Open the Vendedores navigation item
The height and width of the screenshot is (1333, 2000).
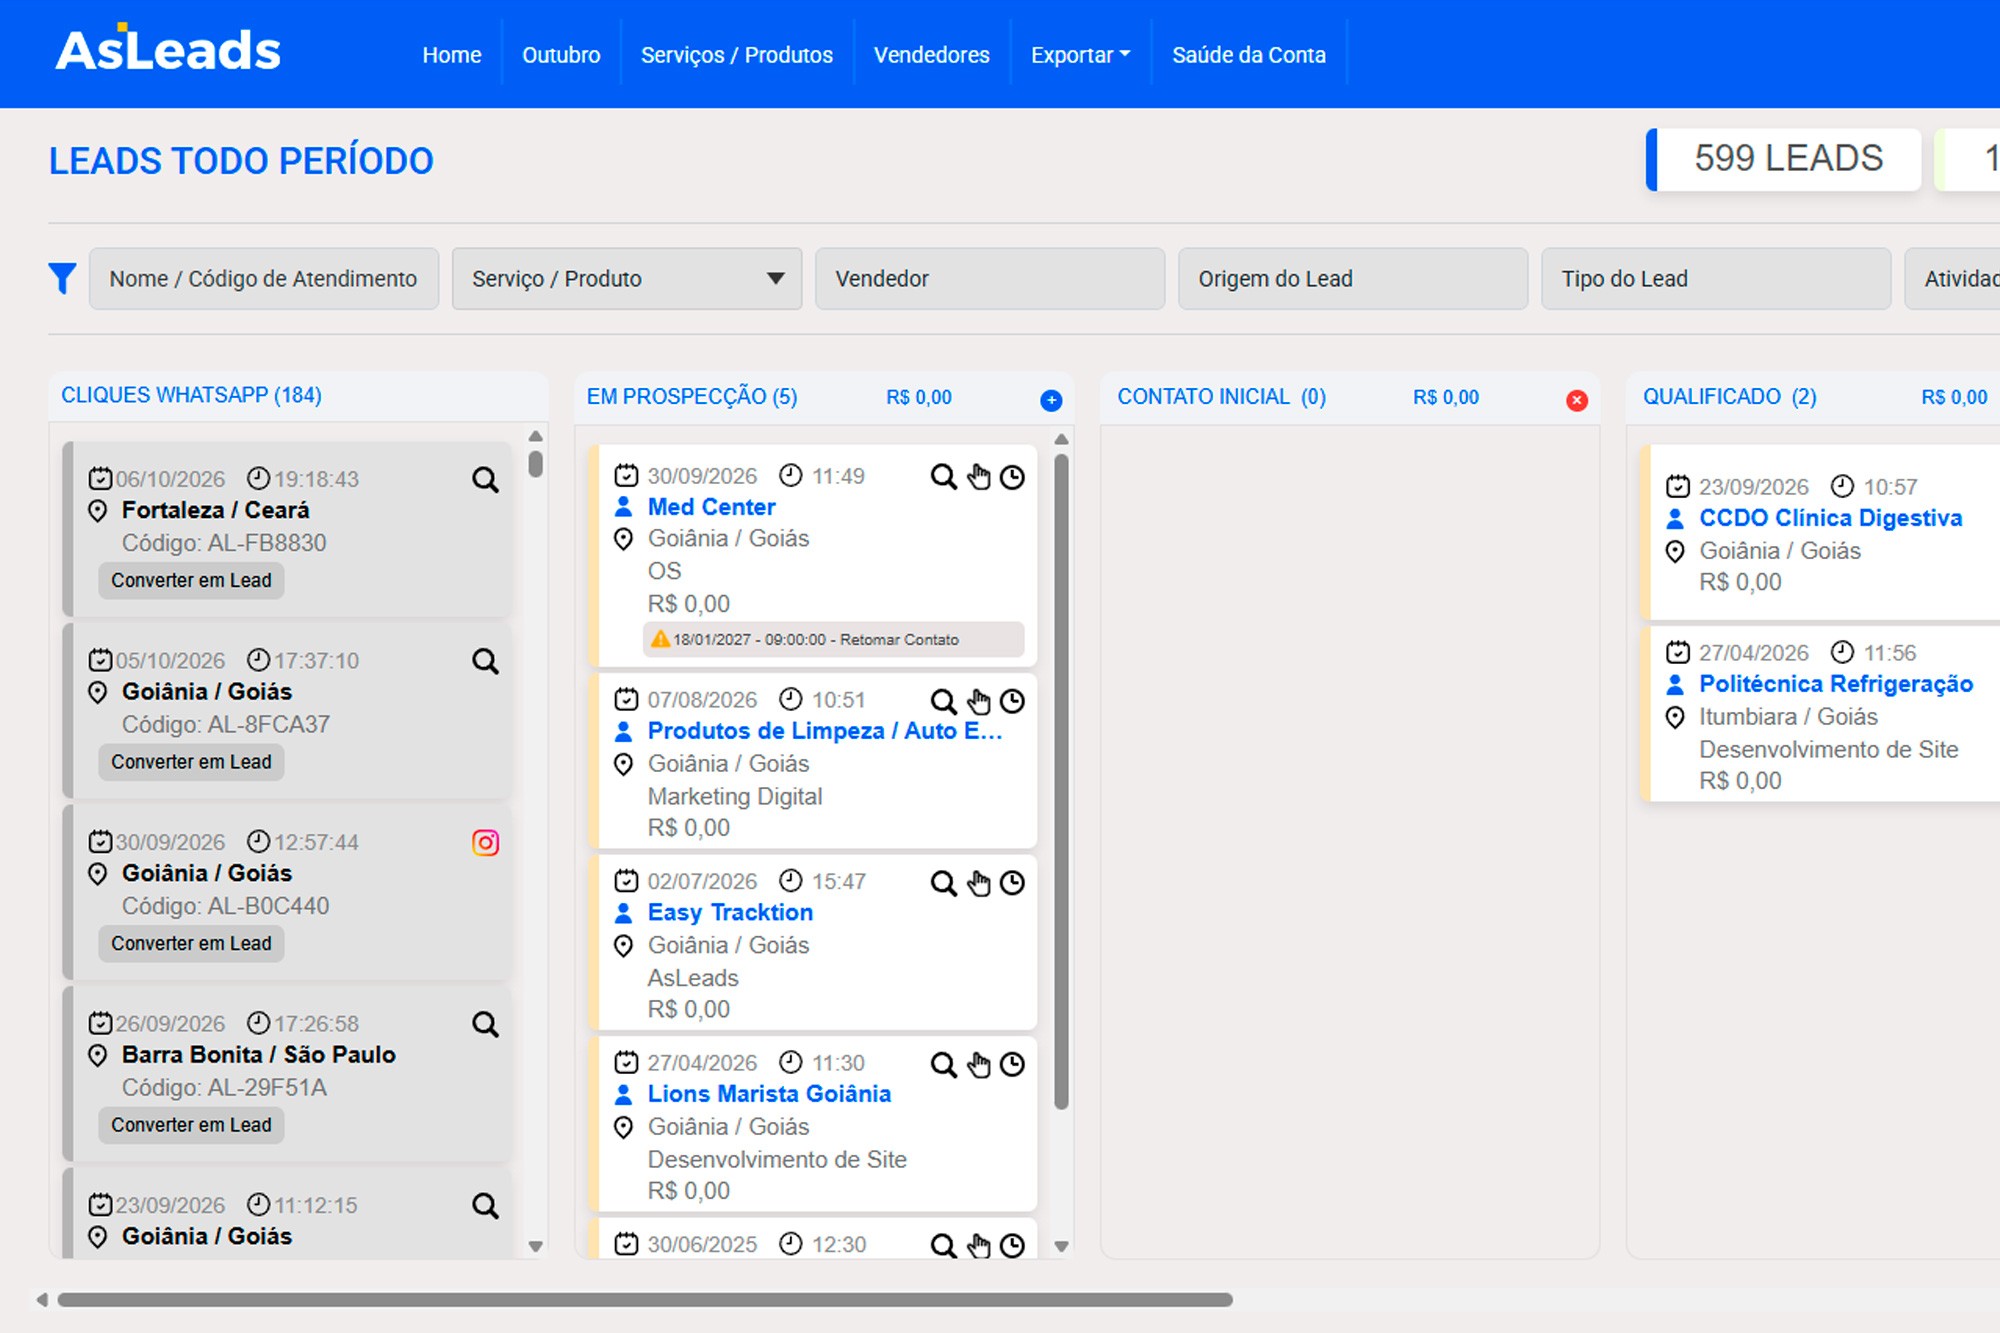(x=932, y=55)
